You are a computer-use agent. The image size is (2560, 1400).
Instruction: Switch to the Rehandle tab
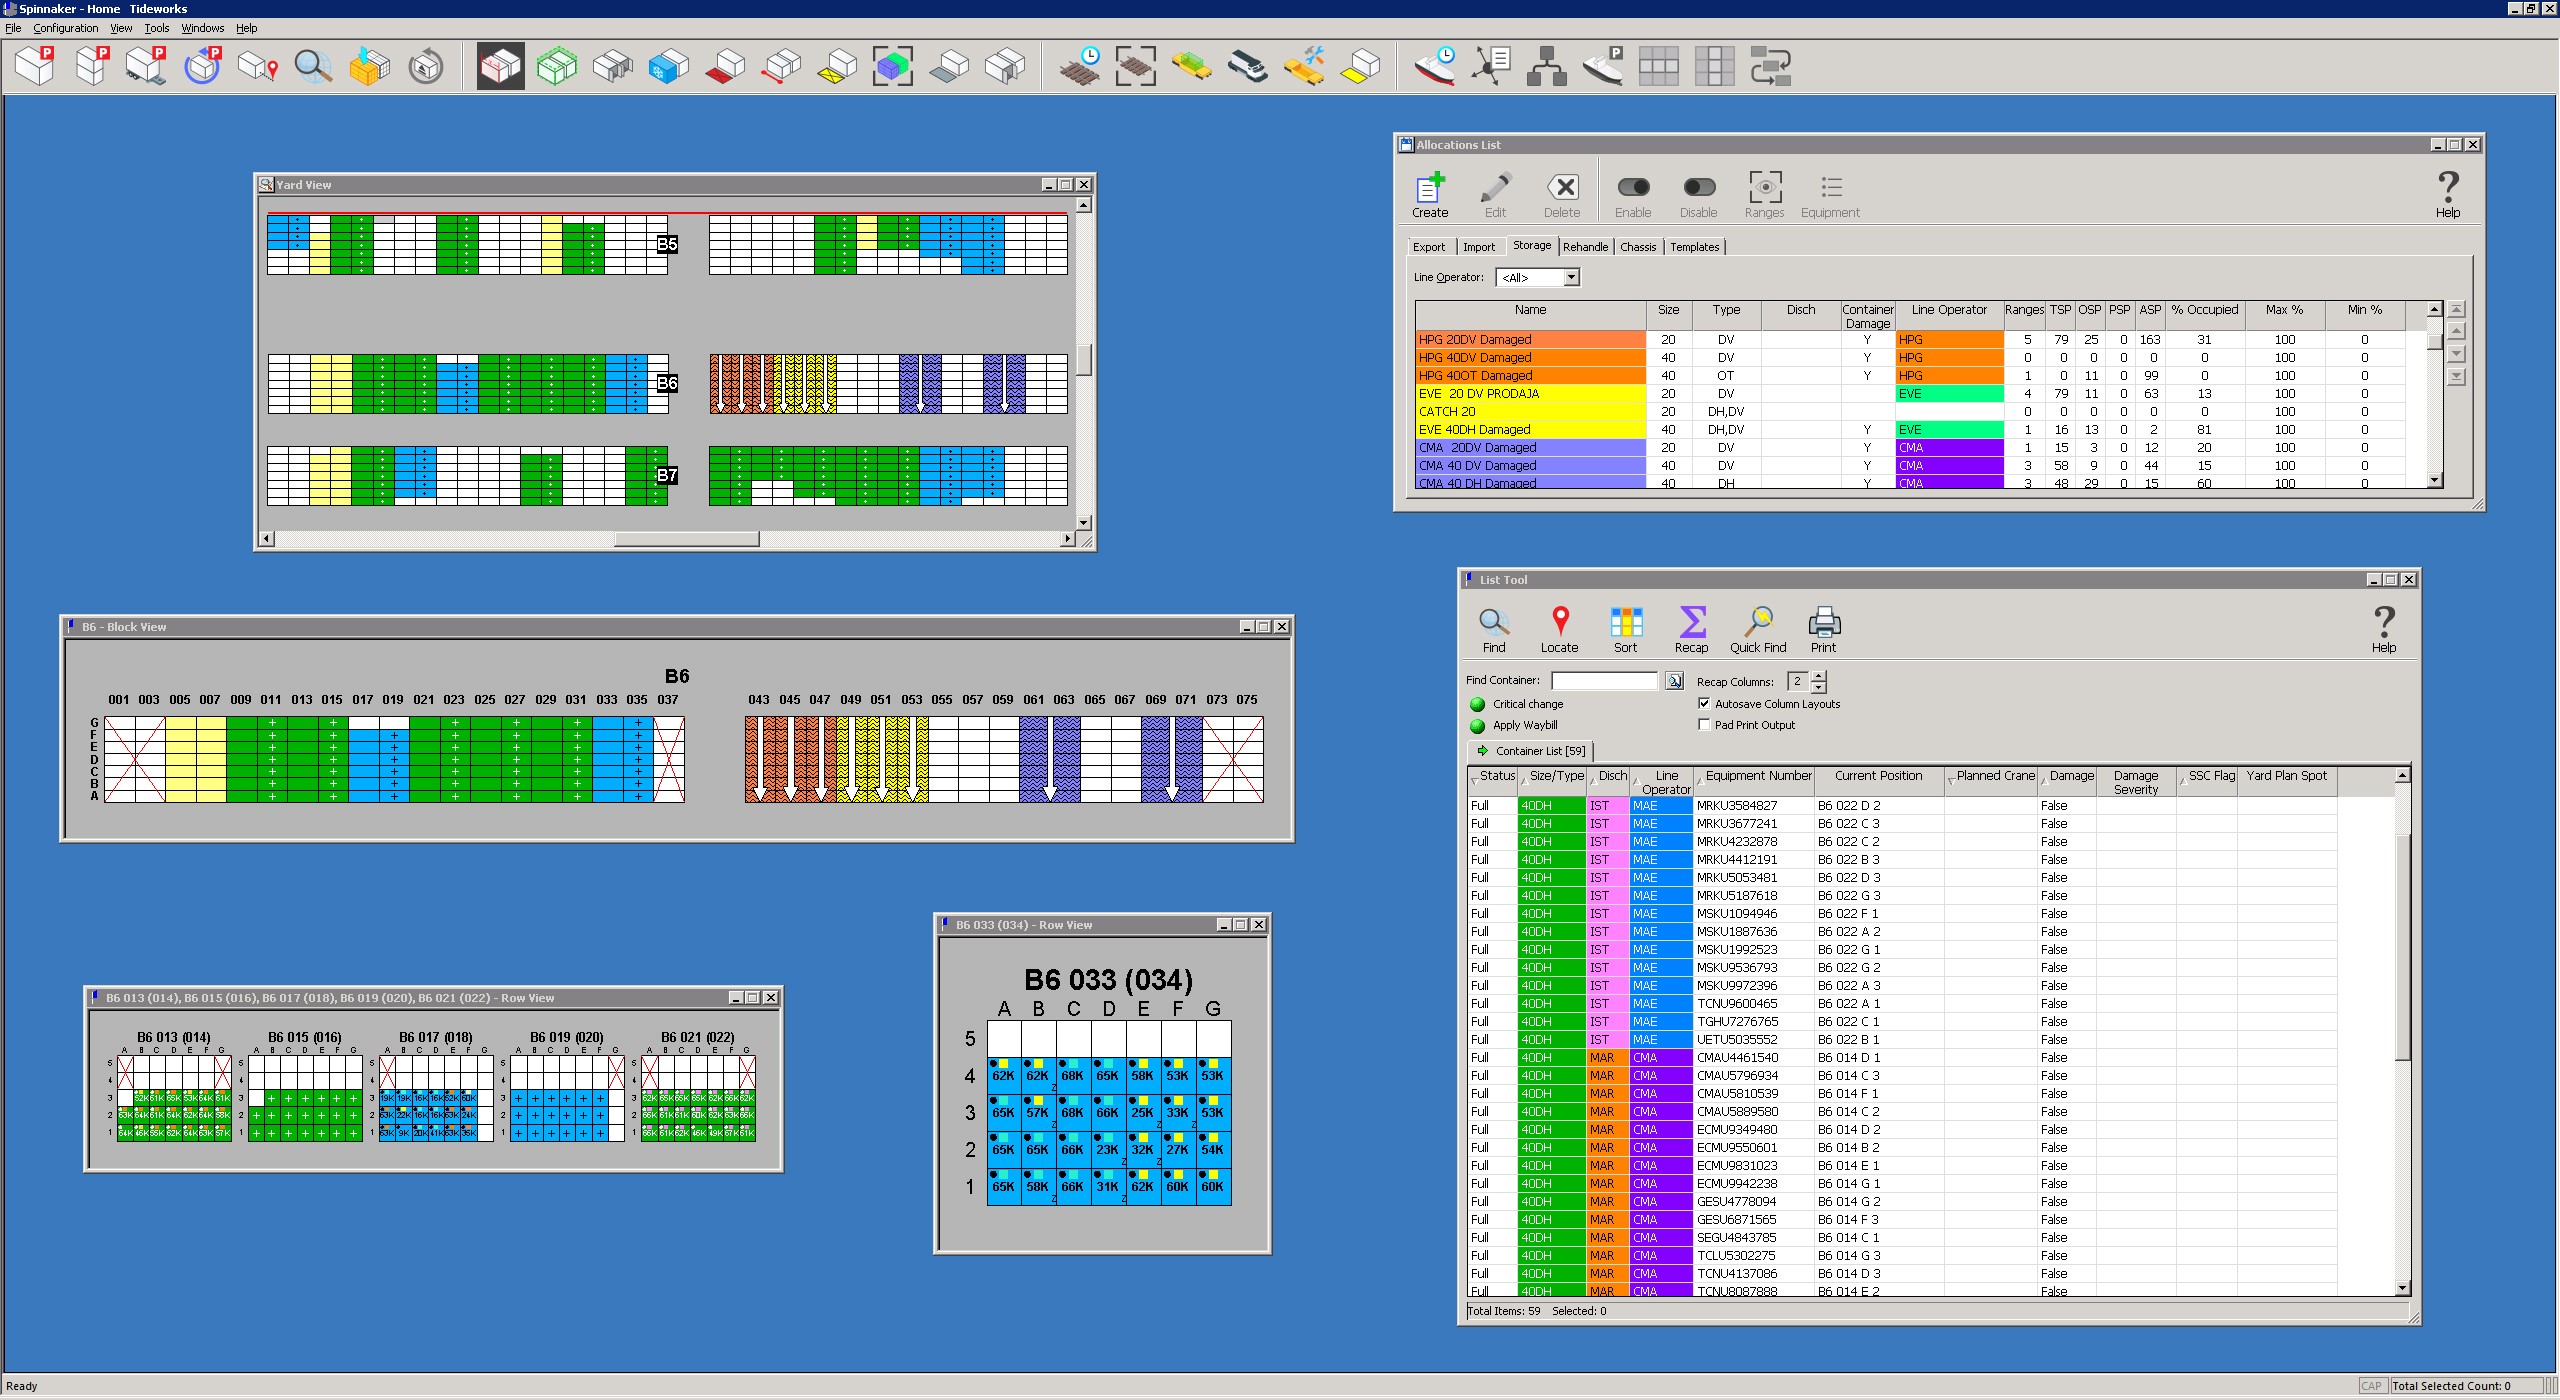1585,247
